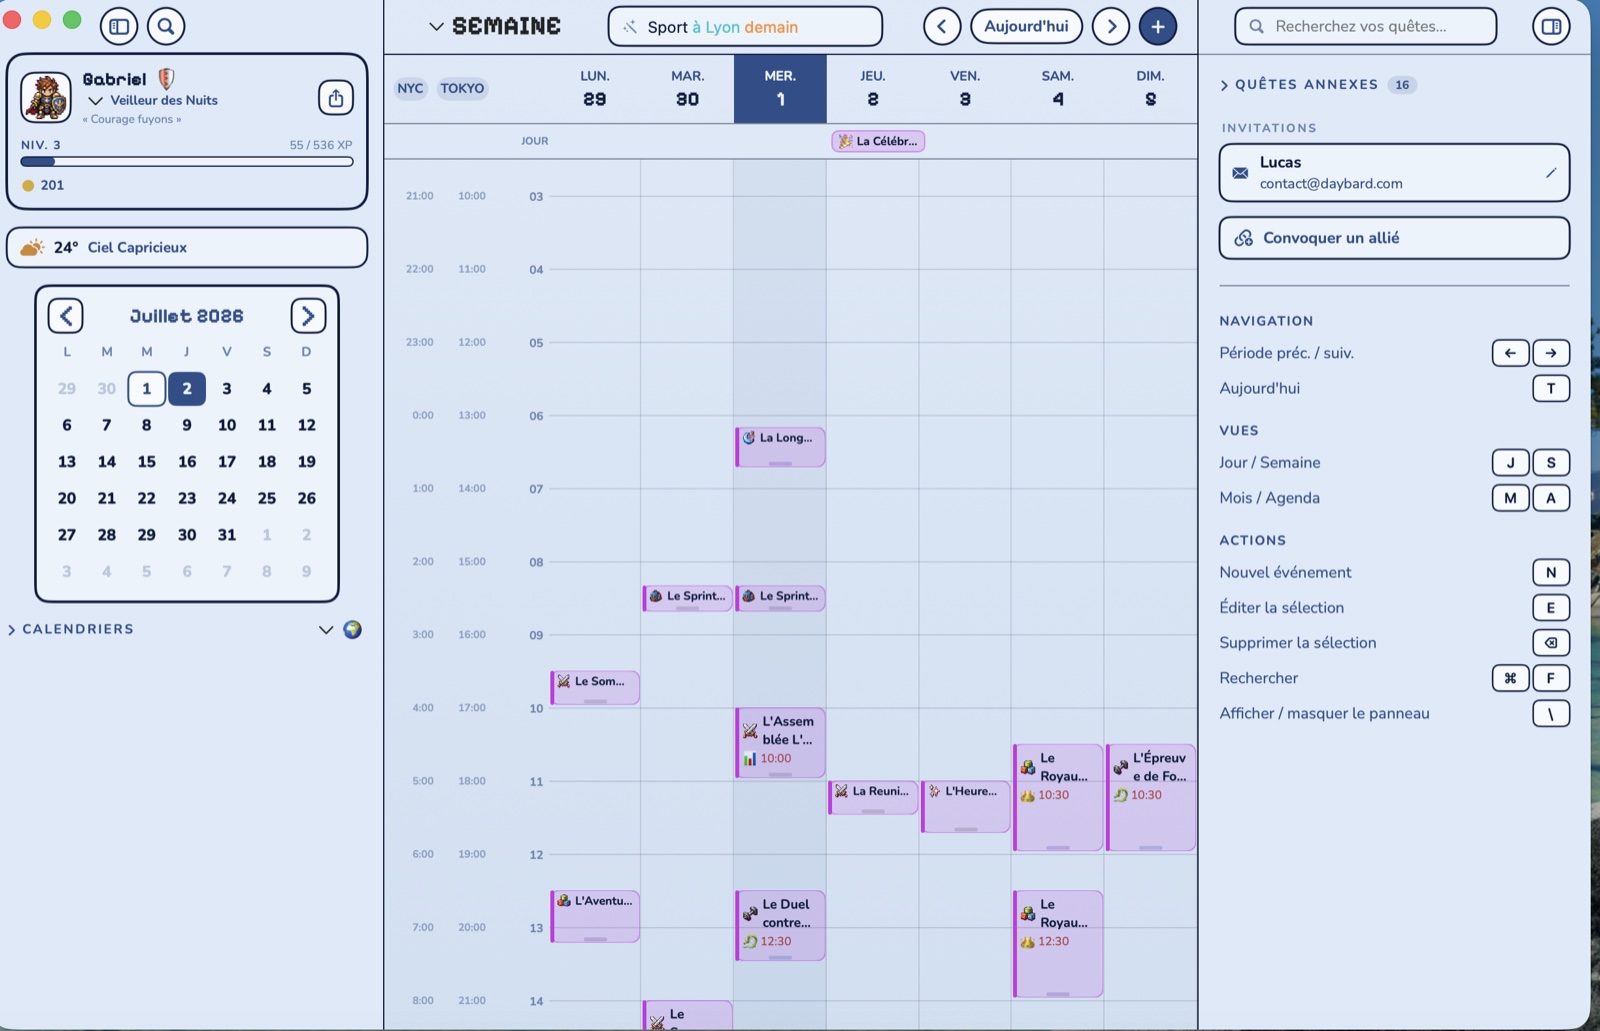Click the share icon in profile card

point(336,98)
